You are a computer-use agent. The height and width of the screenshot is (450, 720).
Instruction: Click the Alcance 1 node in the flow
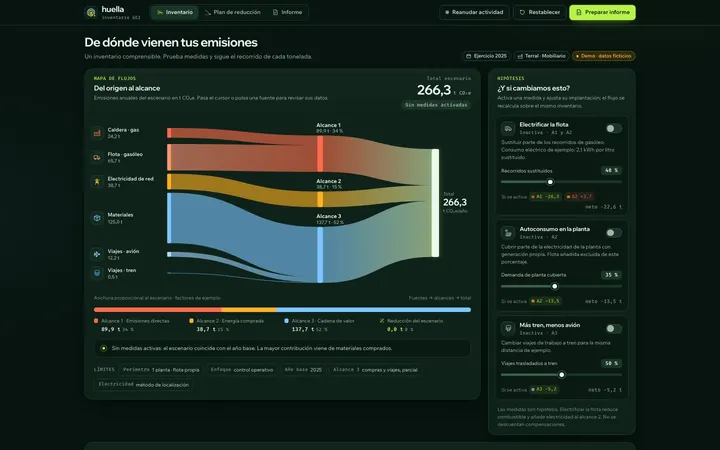(x=320, y=154)
